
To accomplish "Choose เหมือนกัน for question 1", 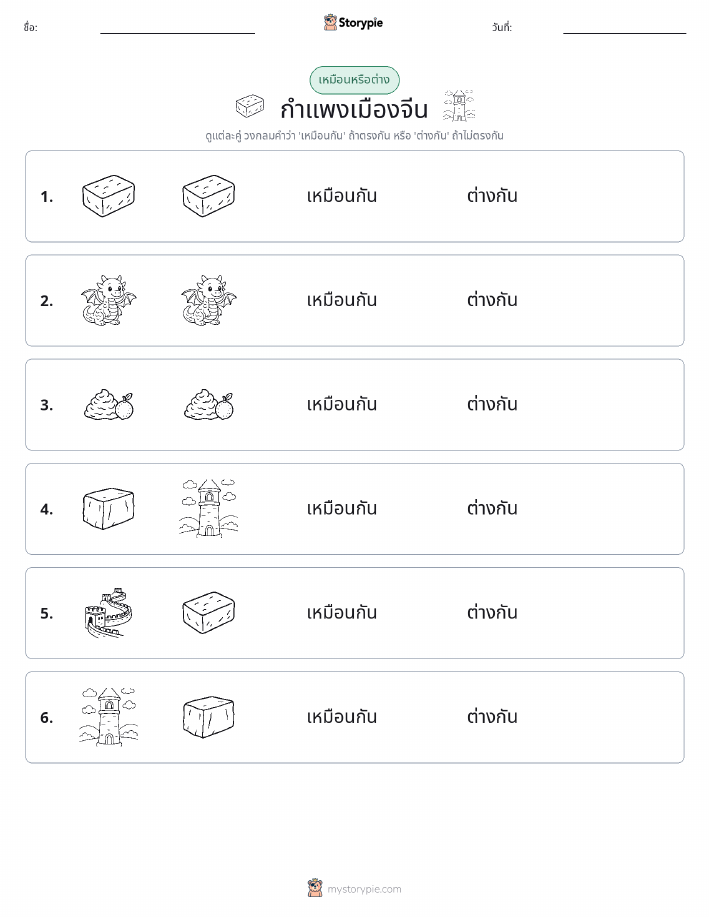I will [x=342, y=196].
